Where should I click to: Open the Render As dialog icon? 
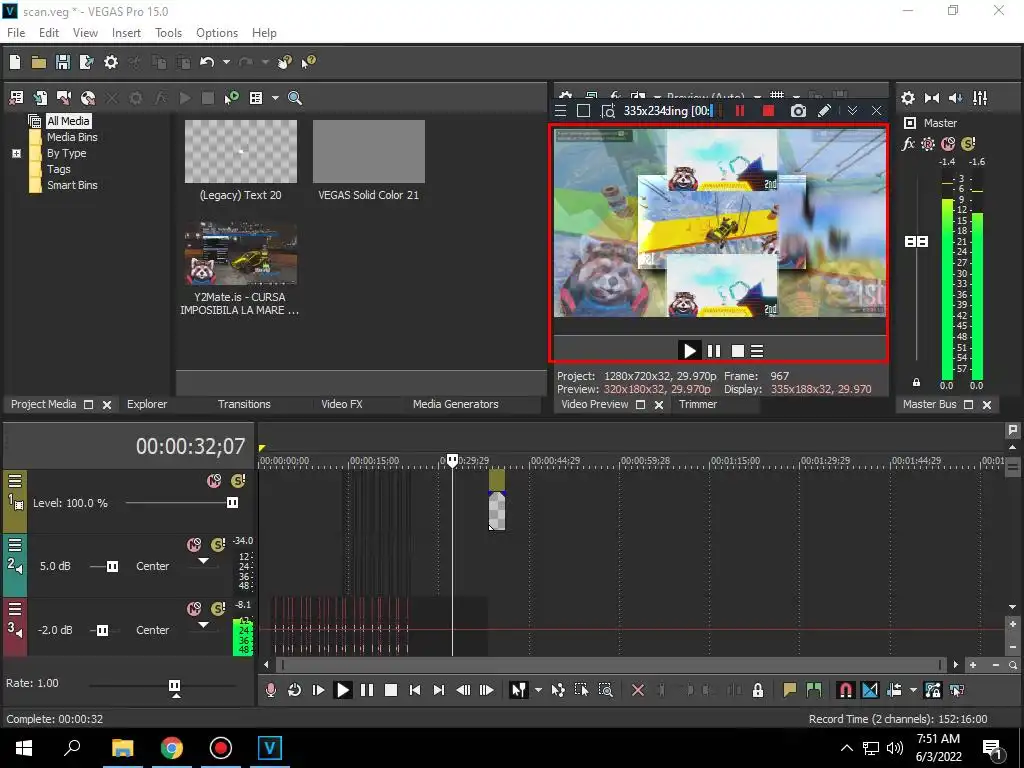86,62
